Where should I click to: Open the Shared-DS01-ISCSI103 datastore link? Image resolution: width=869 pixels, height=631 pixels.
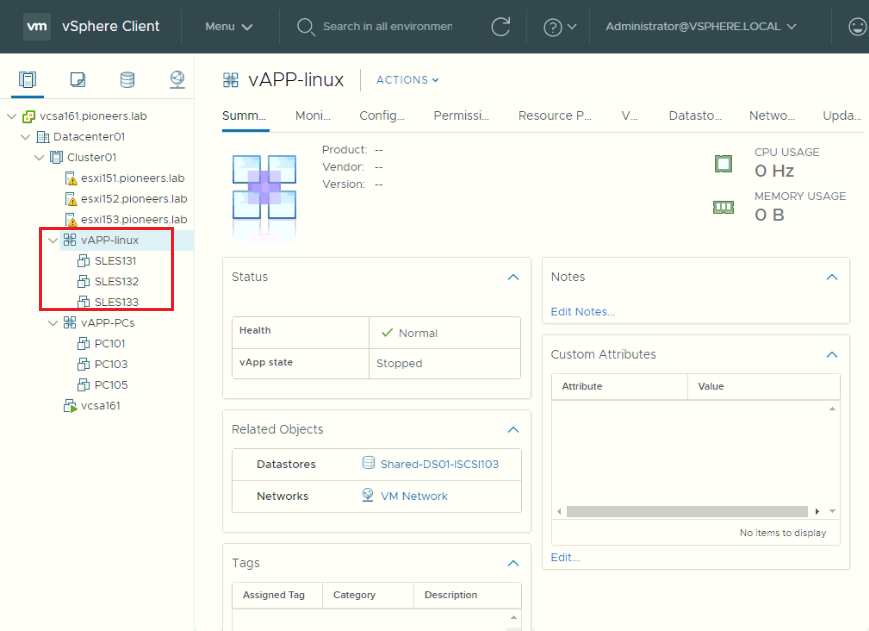pos(439,464)
